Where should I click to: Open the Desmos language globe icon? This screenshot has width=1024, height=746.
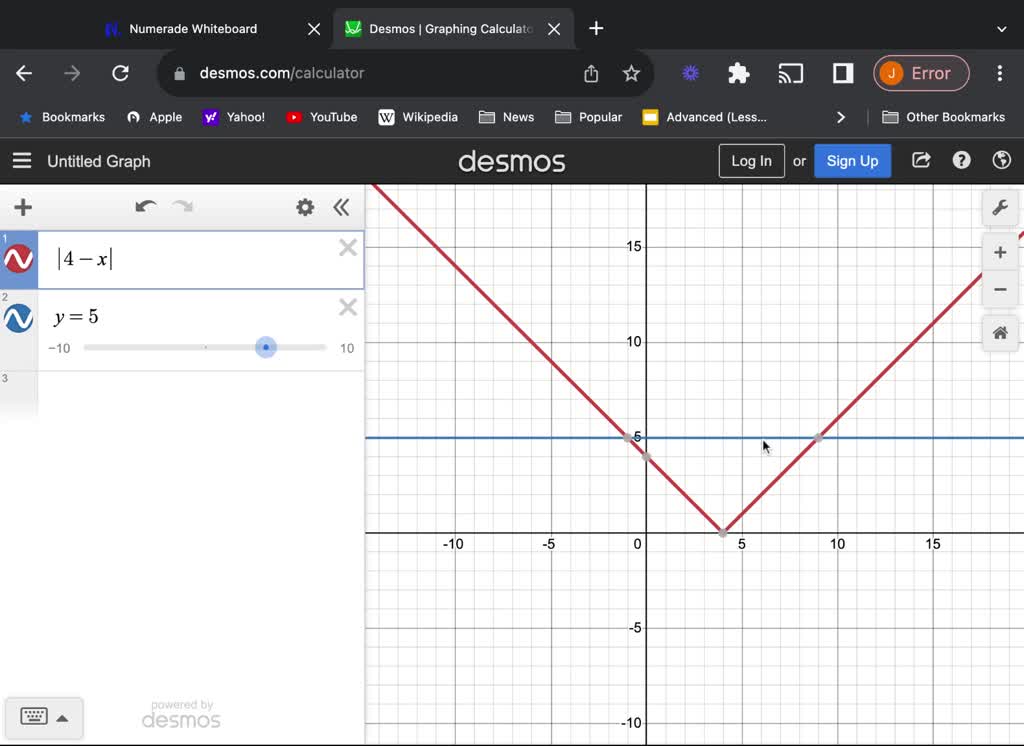1002,160
